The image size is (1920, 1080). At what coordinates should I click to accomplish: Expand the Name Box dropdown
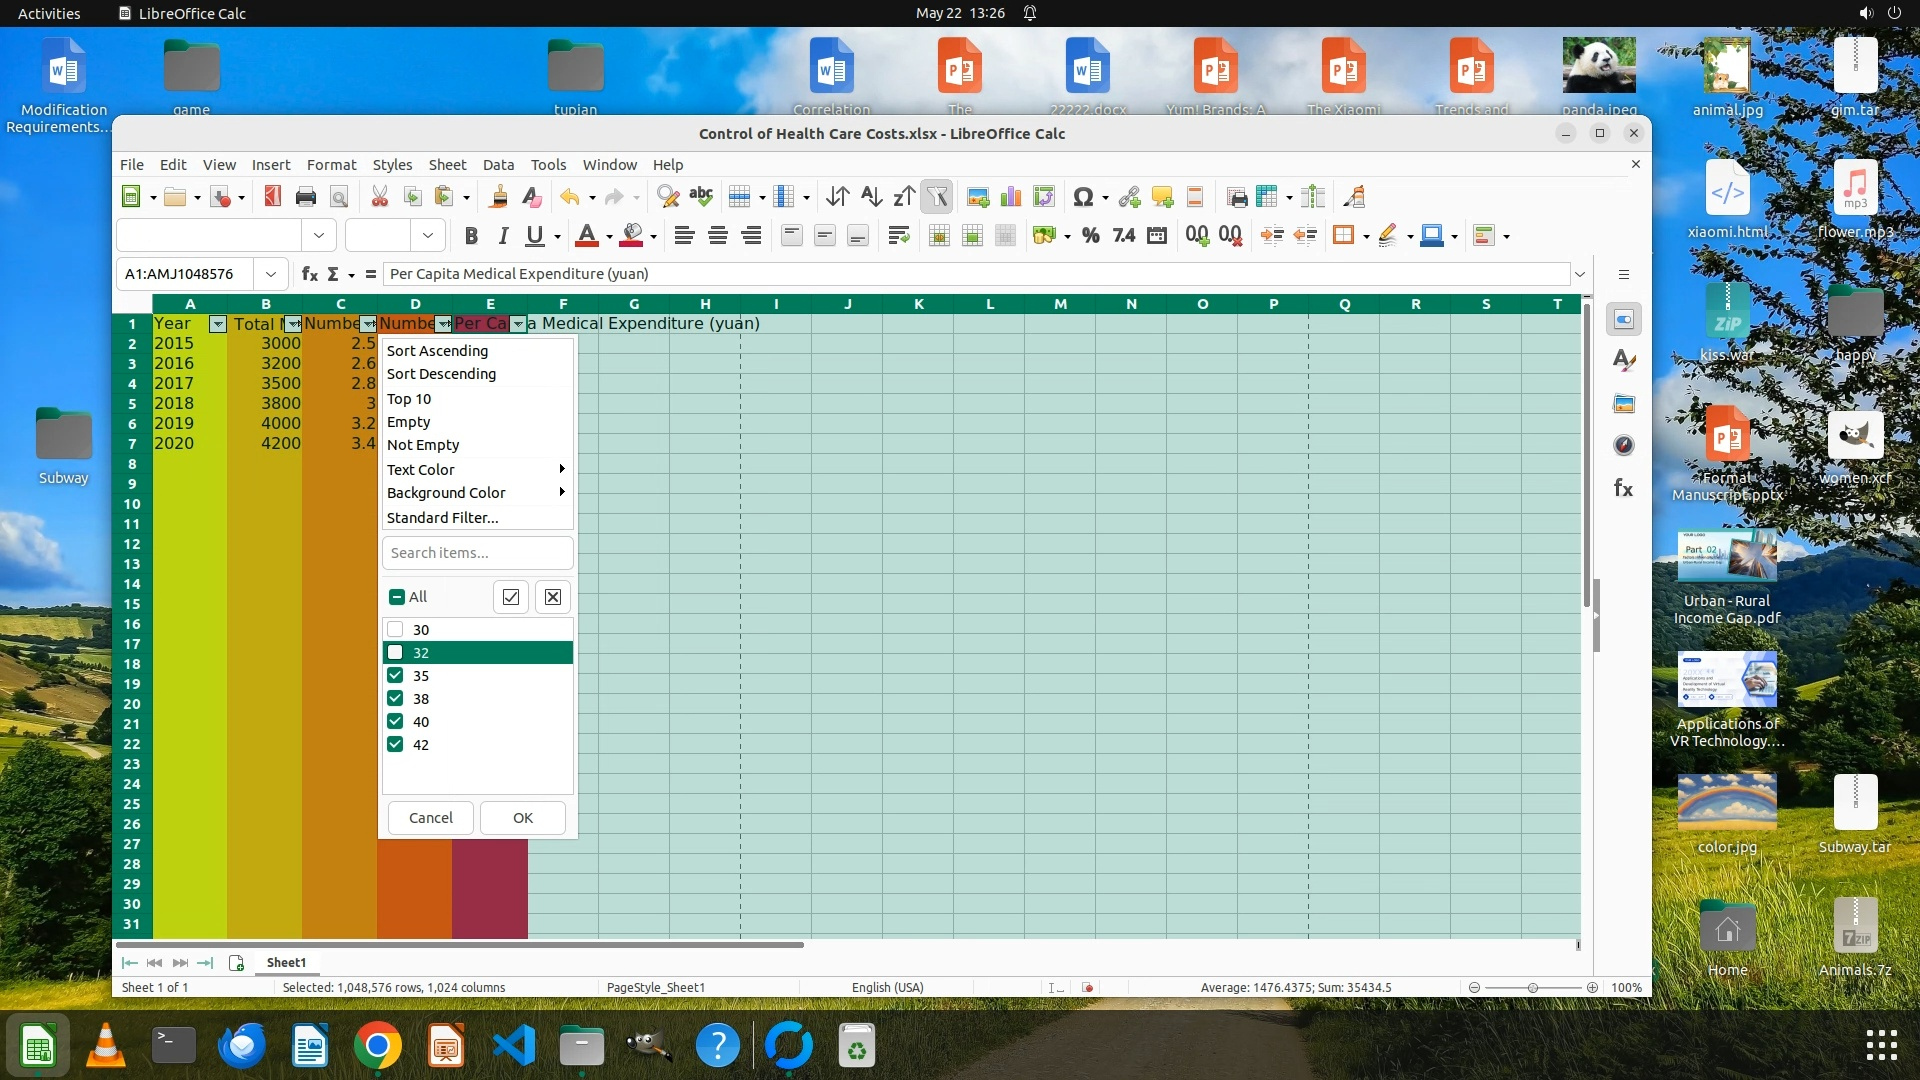pyautogui.click(x=270, y=274)
